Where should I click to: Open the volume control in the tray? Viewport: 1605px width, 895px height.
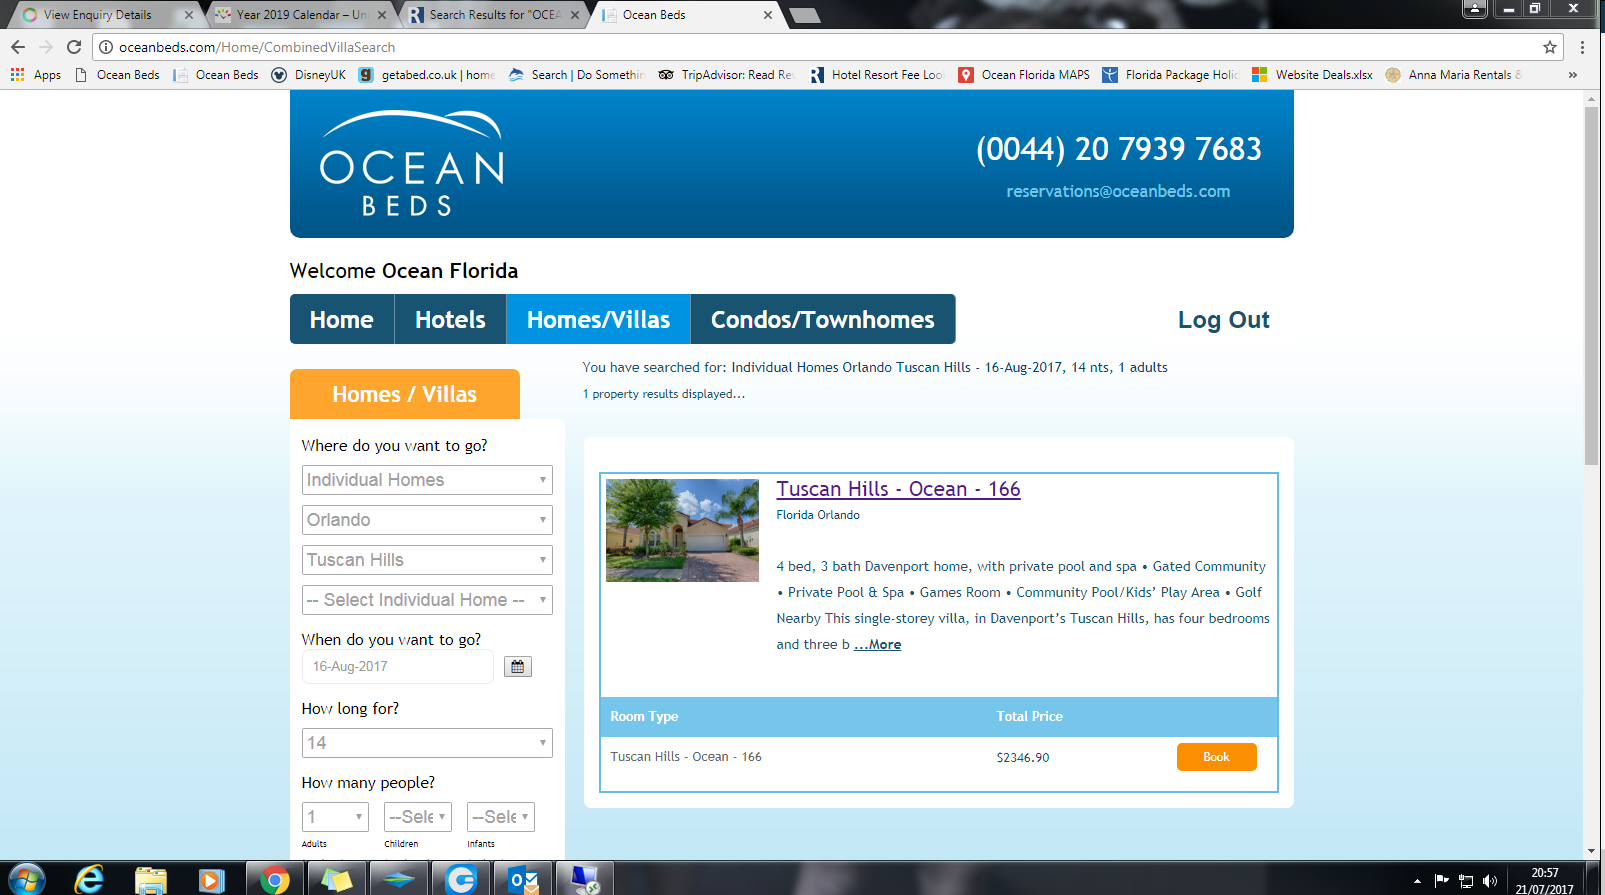point(1490,881)
